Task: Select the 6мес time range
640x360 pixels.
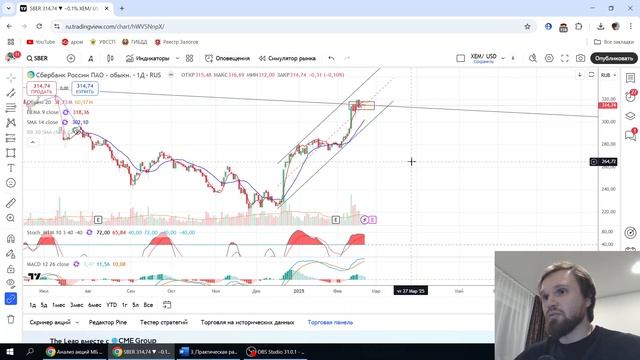Action: click(94, 305)
